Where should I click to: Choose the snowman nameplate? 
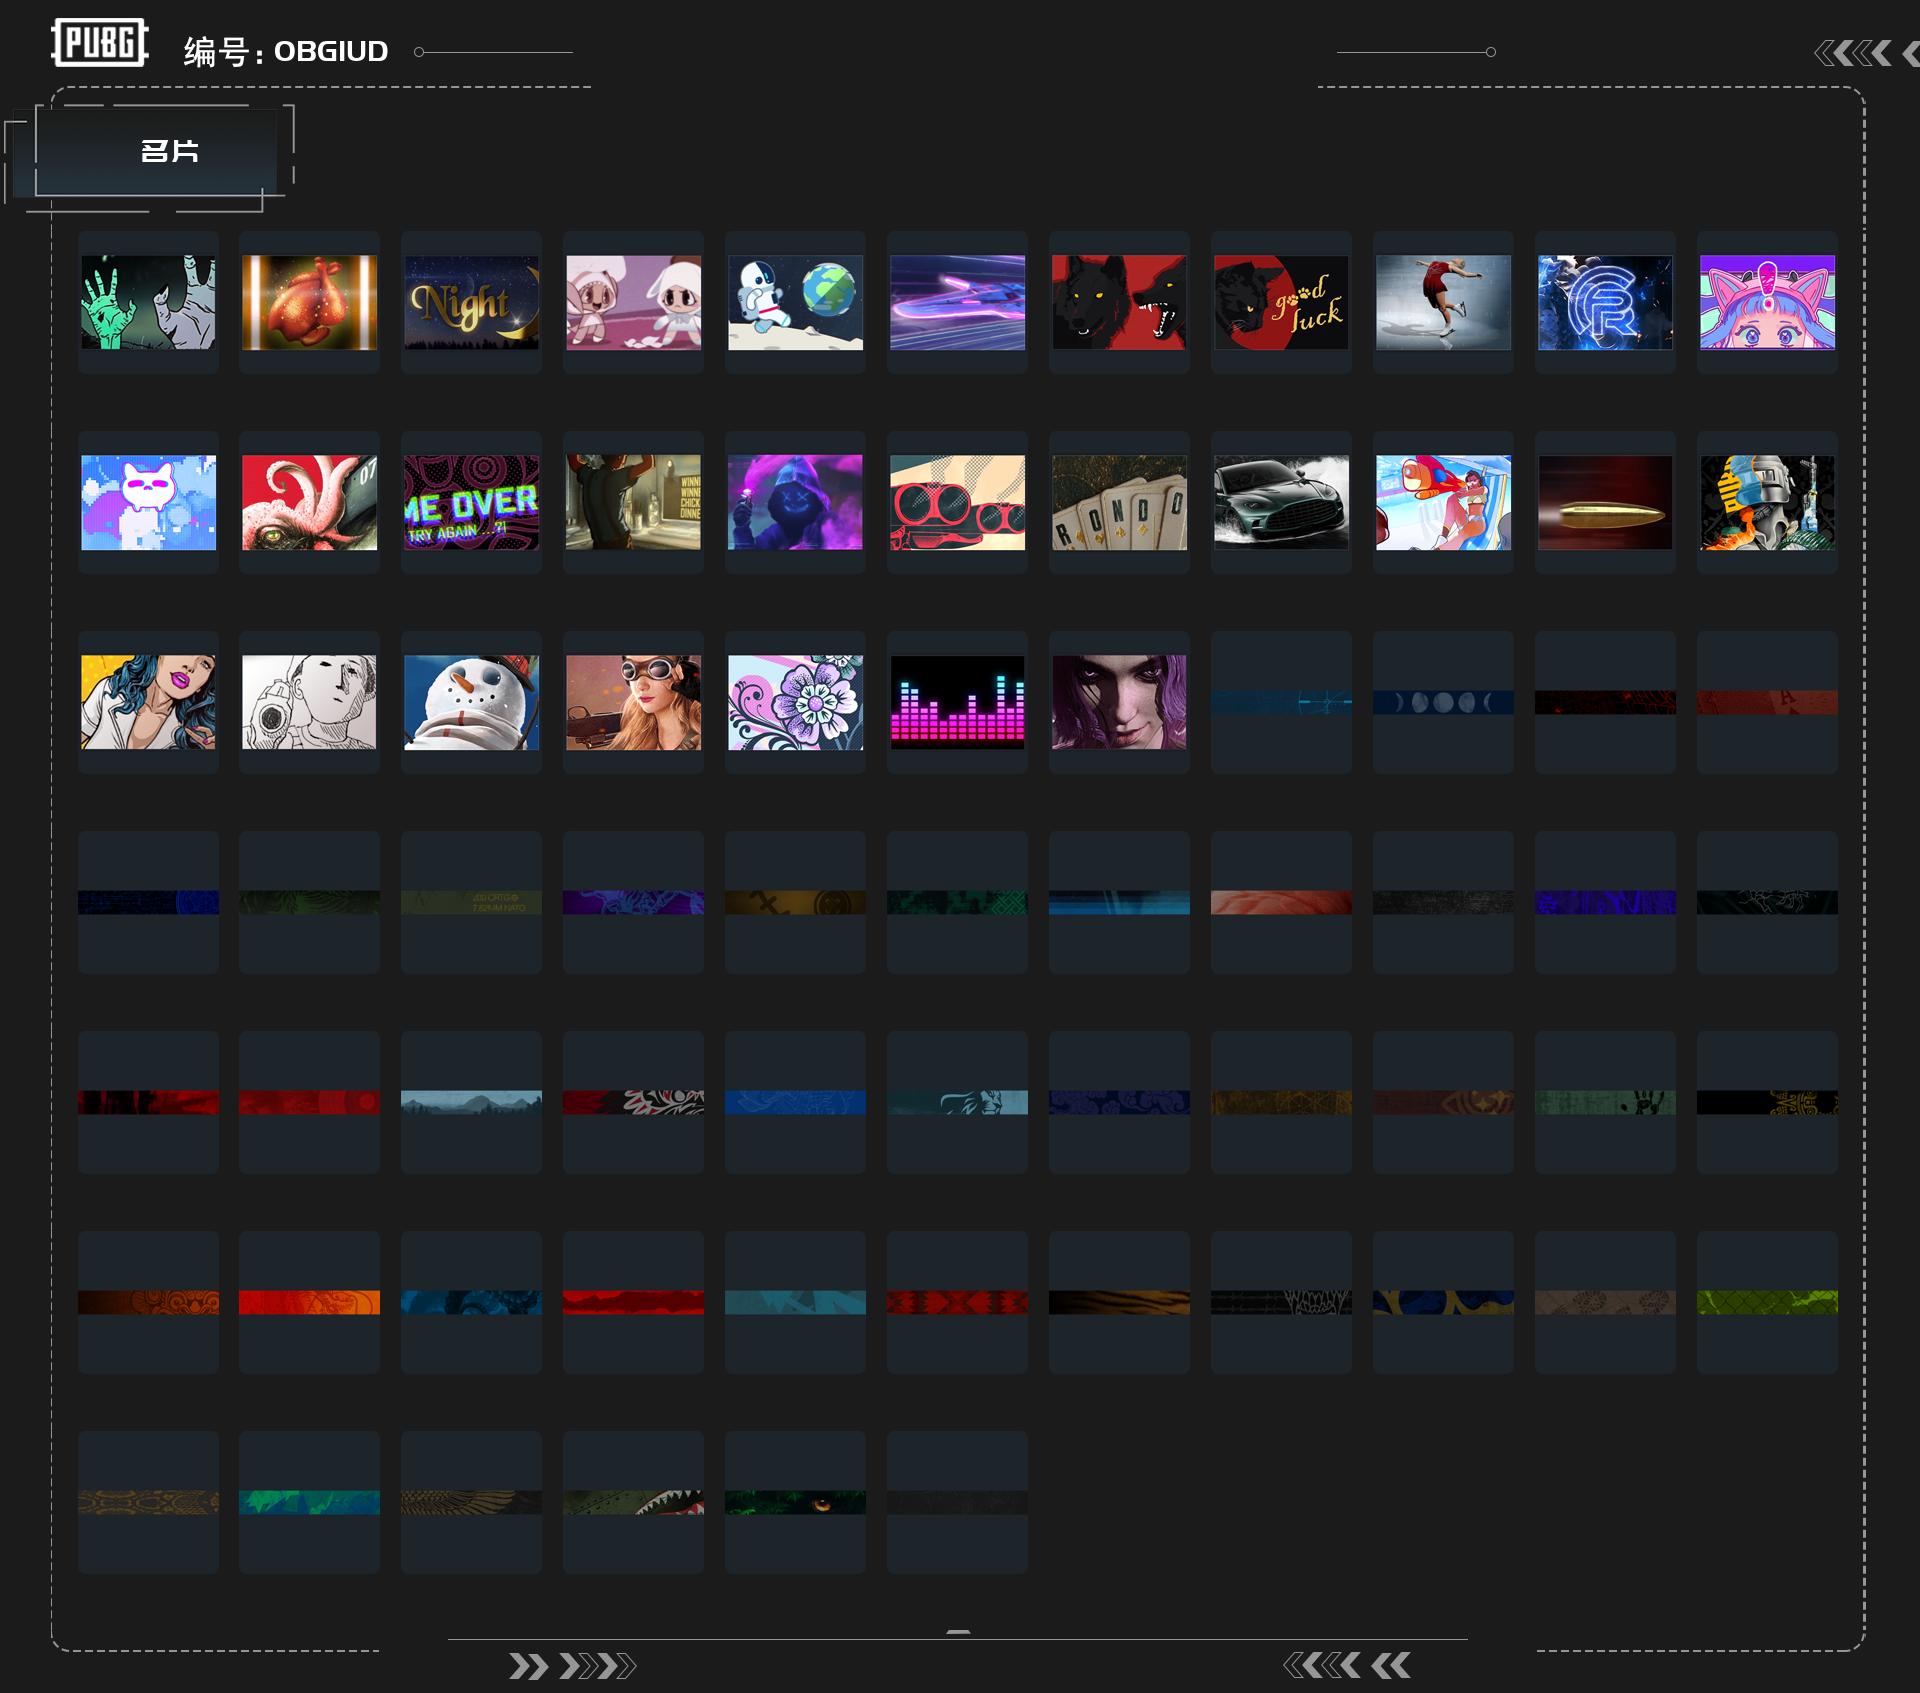471,702
